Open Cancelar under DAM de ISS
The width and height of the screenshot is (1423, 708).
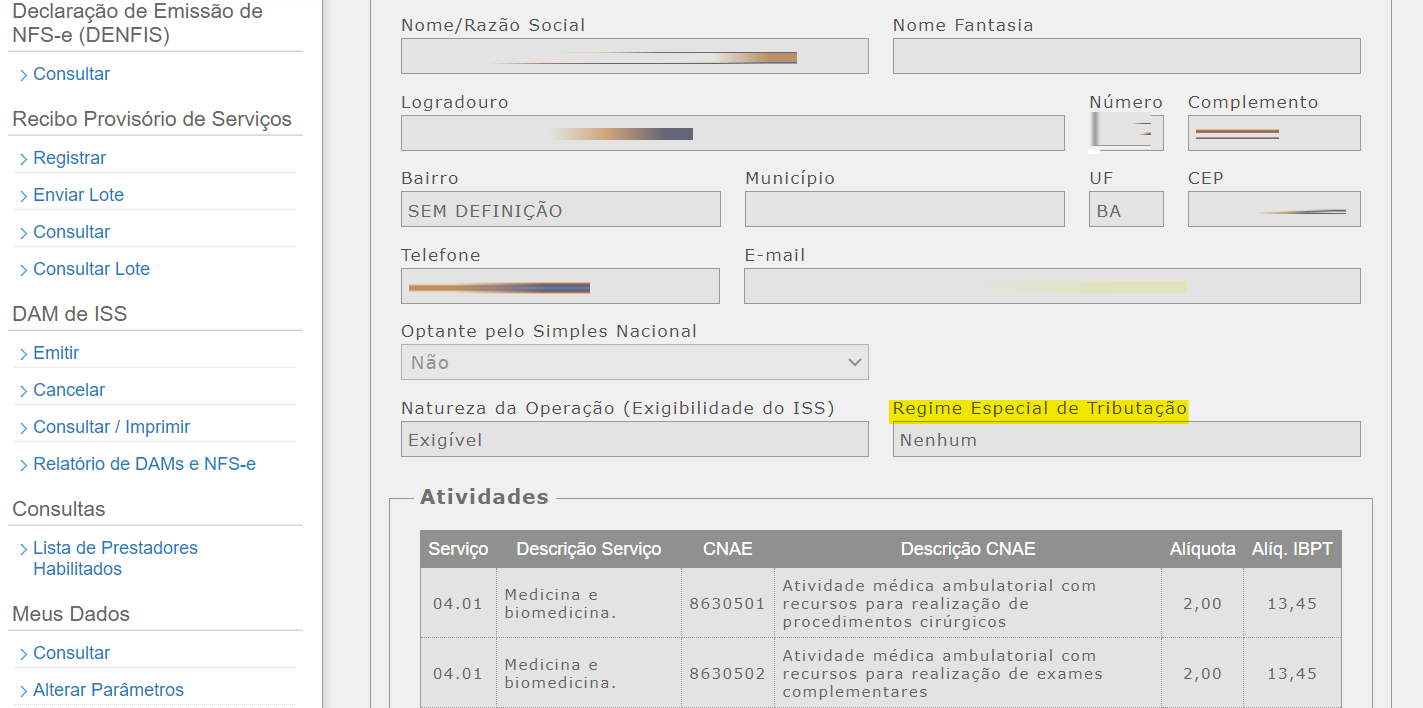coord(69,390)
